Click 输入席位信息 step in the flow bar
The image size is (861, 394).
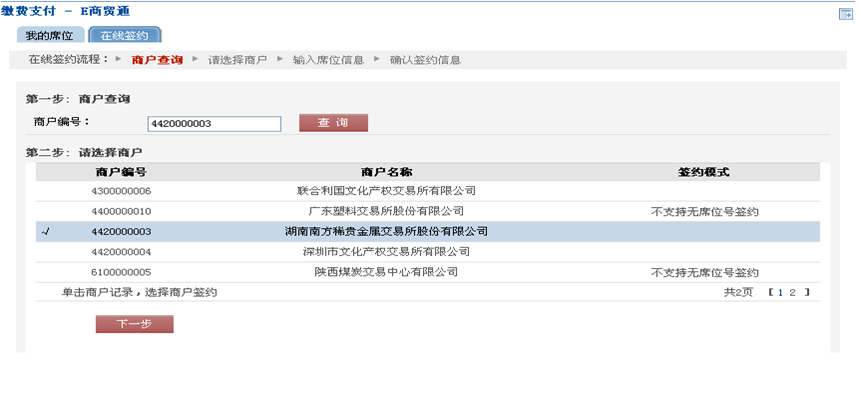coord(328,60)
